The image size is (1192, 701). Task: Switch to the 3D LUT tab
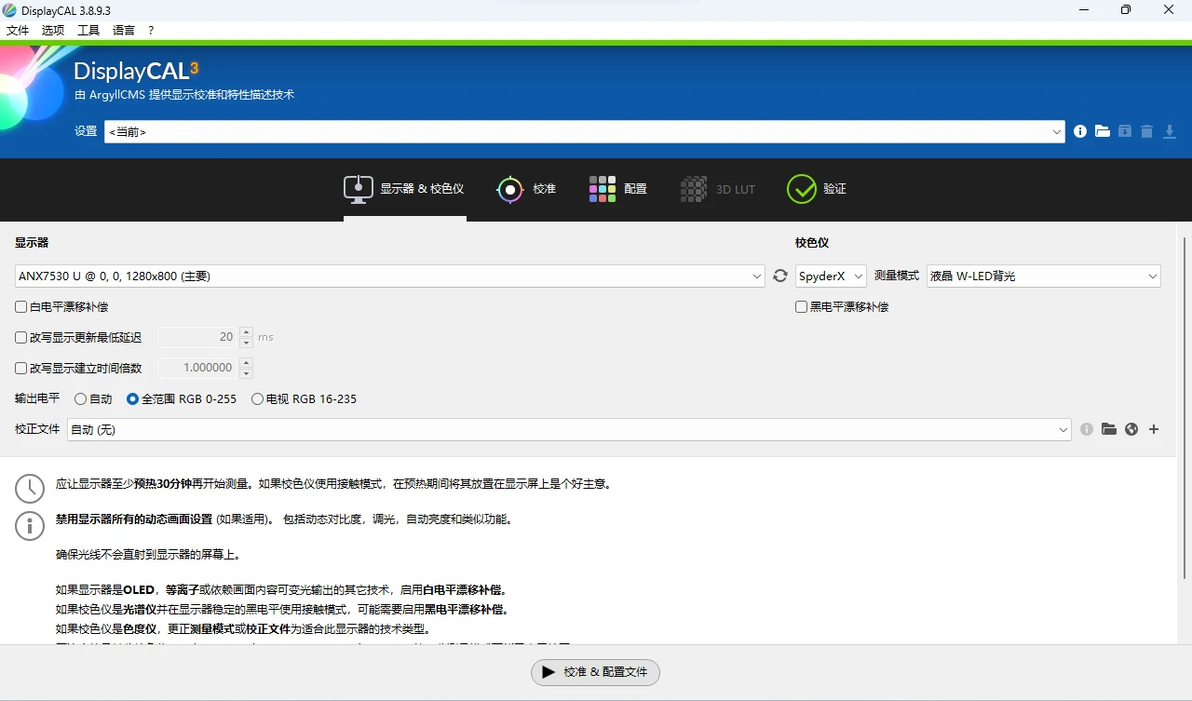pos(718,189)
